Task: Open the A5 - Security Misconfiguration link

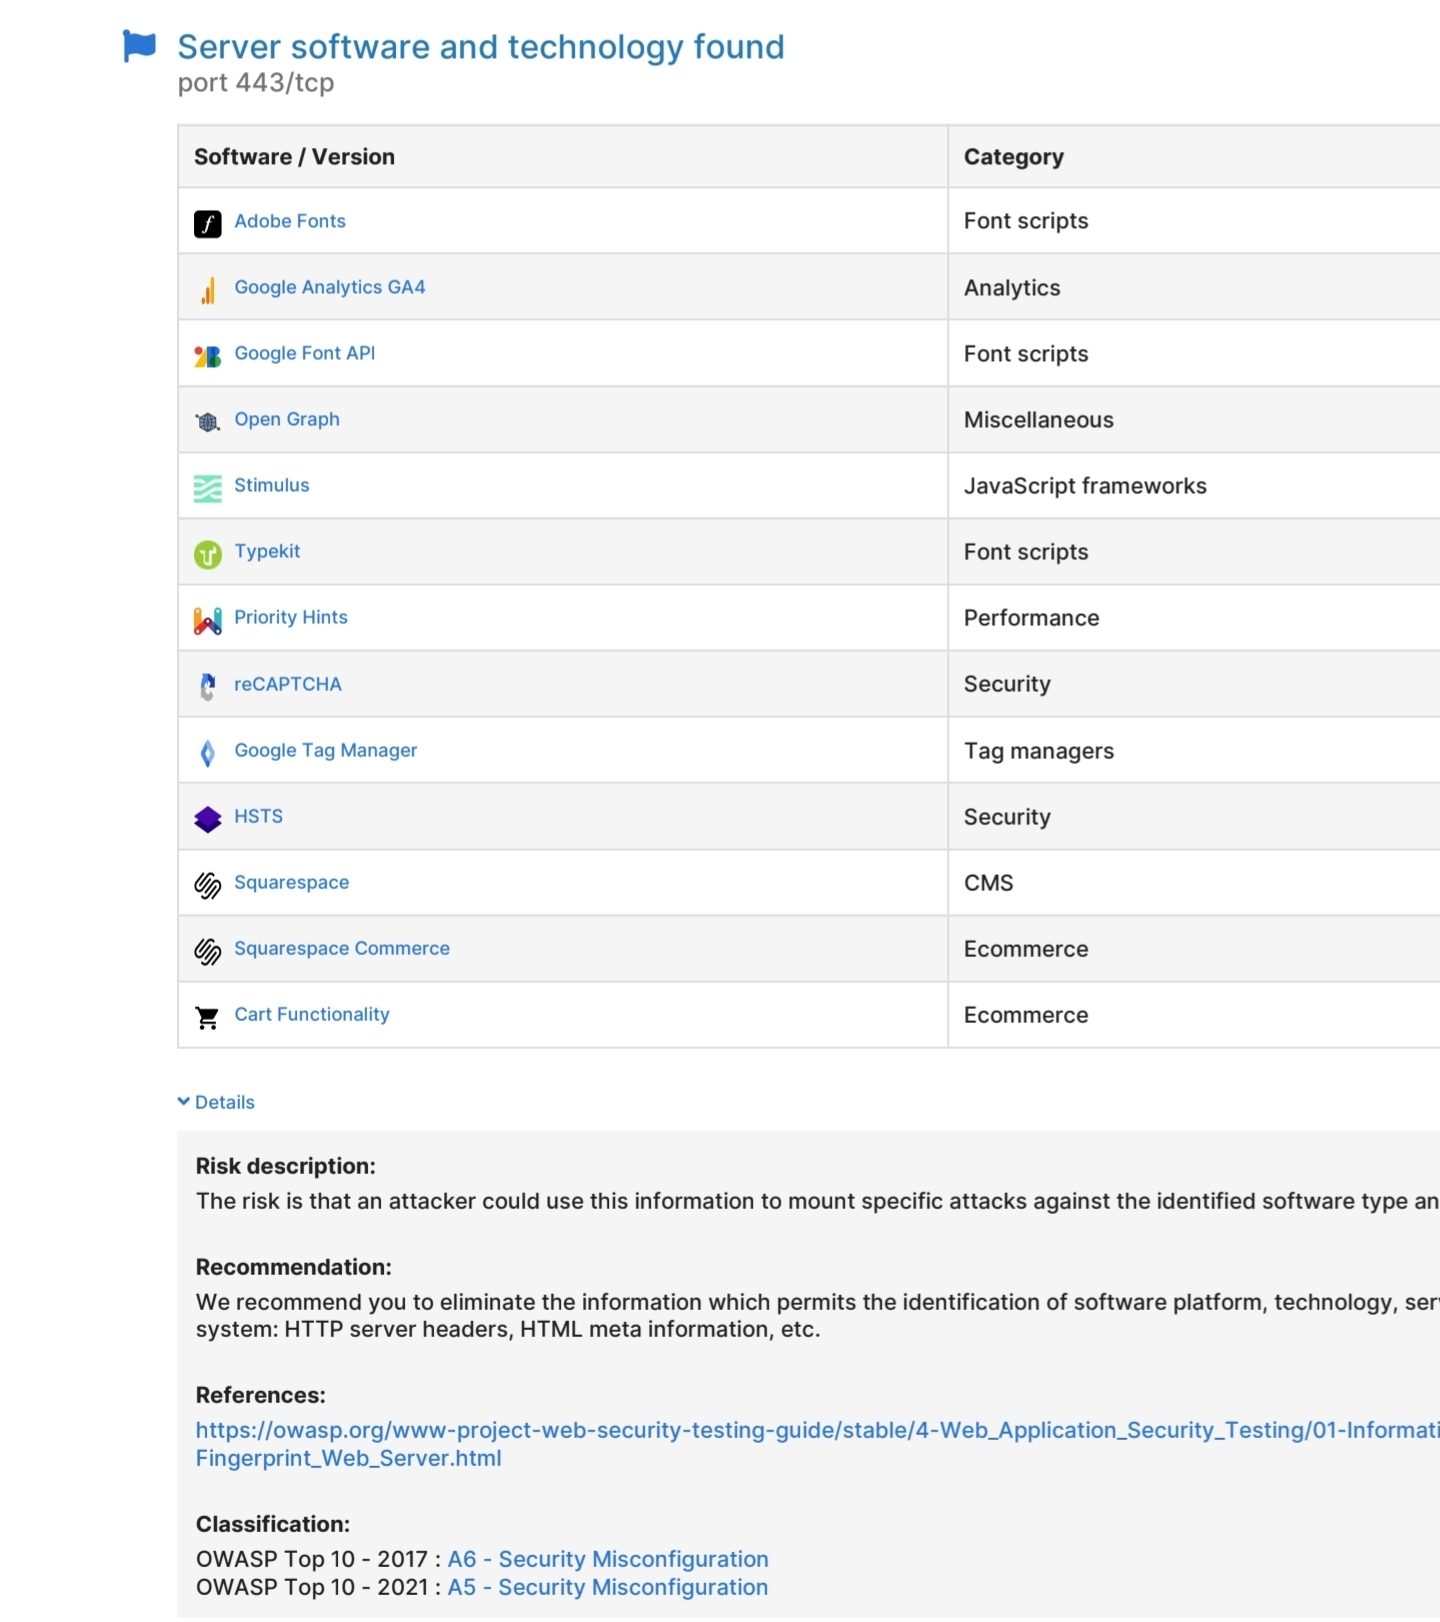Action: point(608,1587)
